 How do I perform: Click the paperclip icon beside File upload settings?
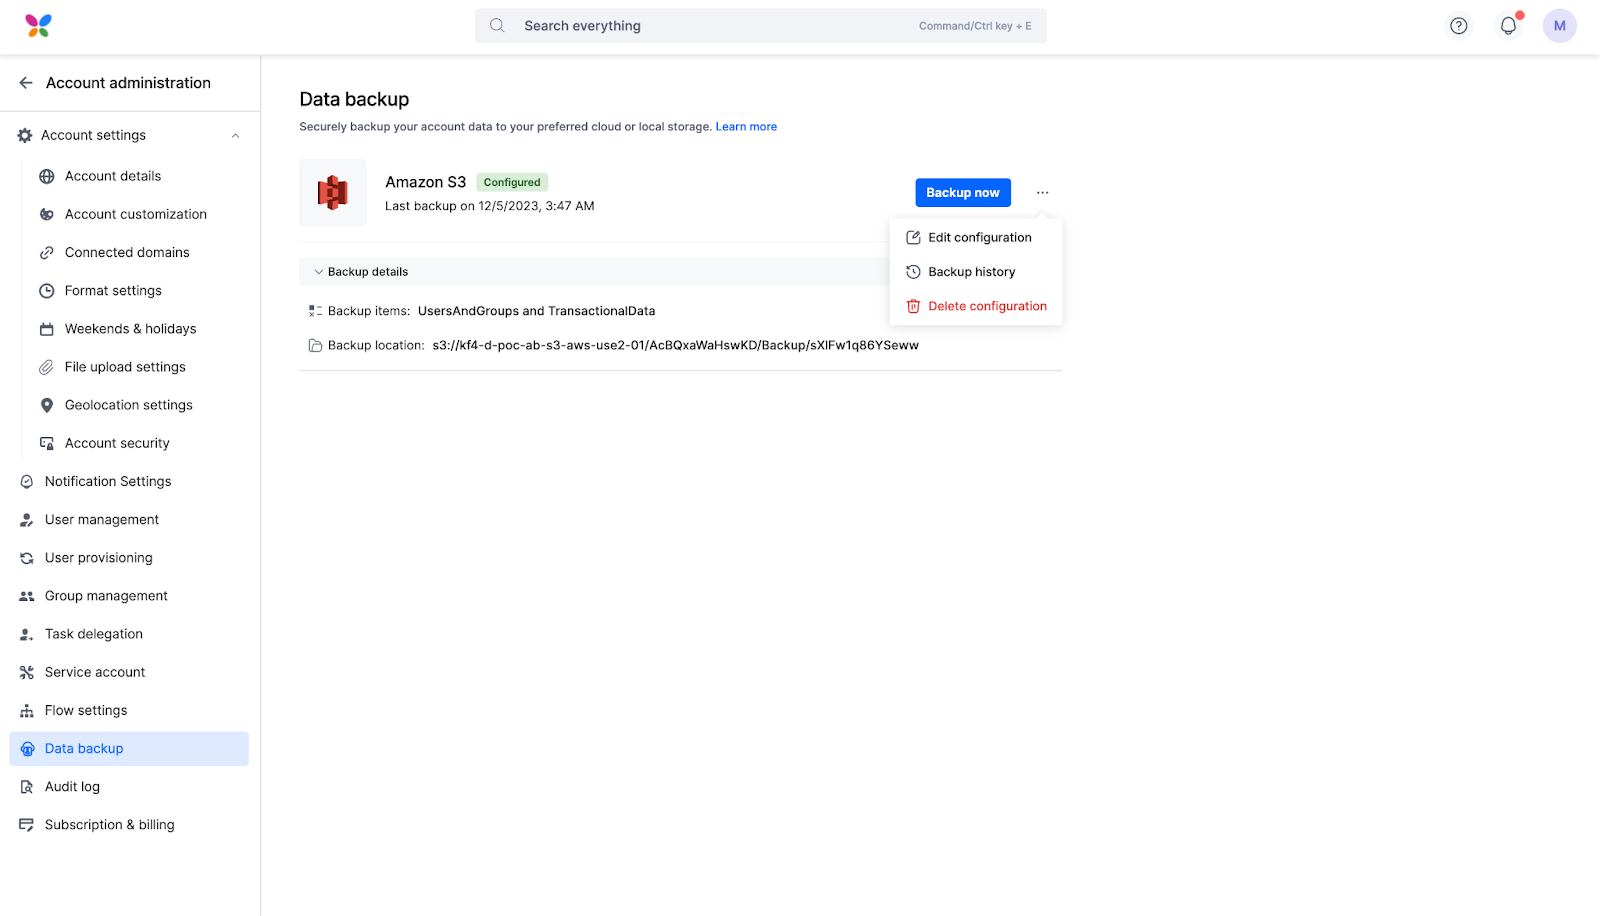click(x=47, y=367)
